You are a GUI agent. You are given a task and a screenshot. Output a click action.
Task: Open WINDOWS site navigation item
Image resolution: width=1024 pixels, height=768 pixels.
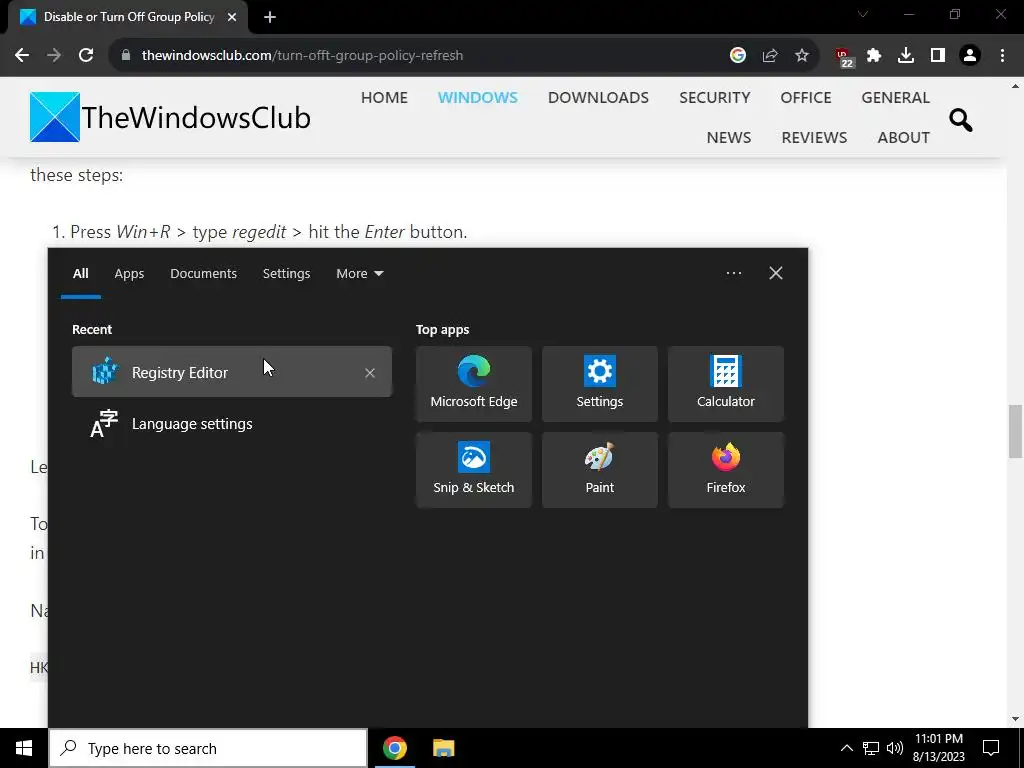pos(477,97)
